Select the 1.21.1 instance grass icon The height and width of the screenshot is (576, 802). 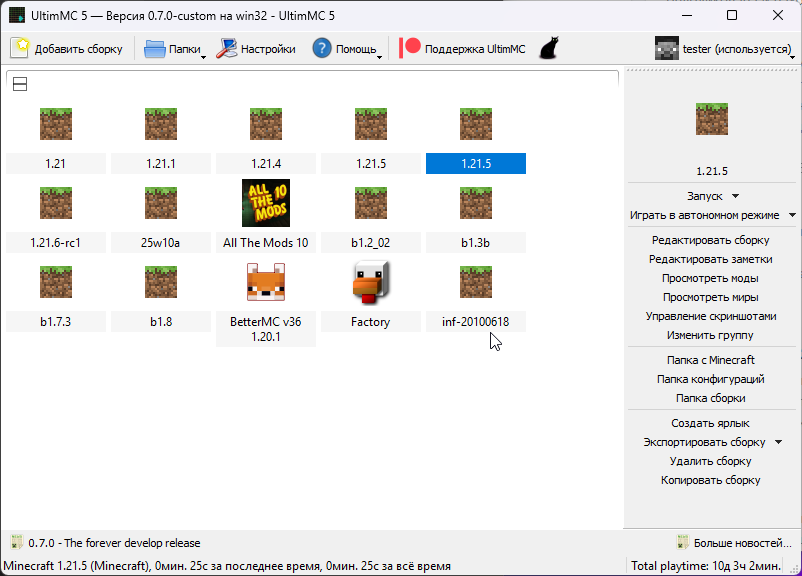click(x=161, y=124)
